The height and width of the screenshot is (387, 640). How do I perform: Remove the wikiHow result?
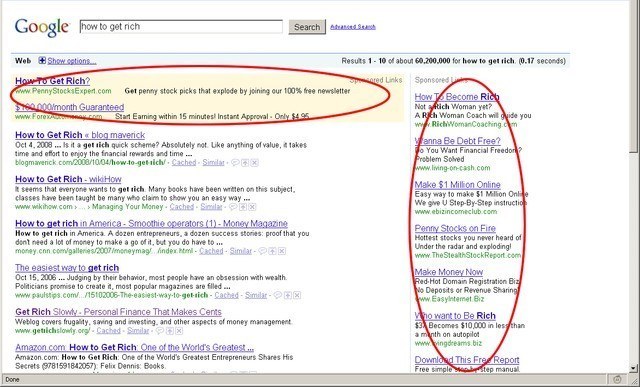coord(252,207)
